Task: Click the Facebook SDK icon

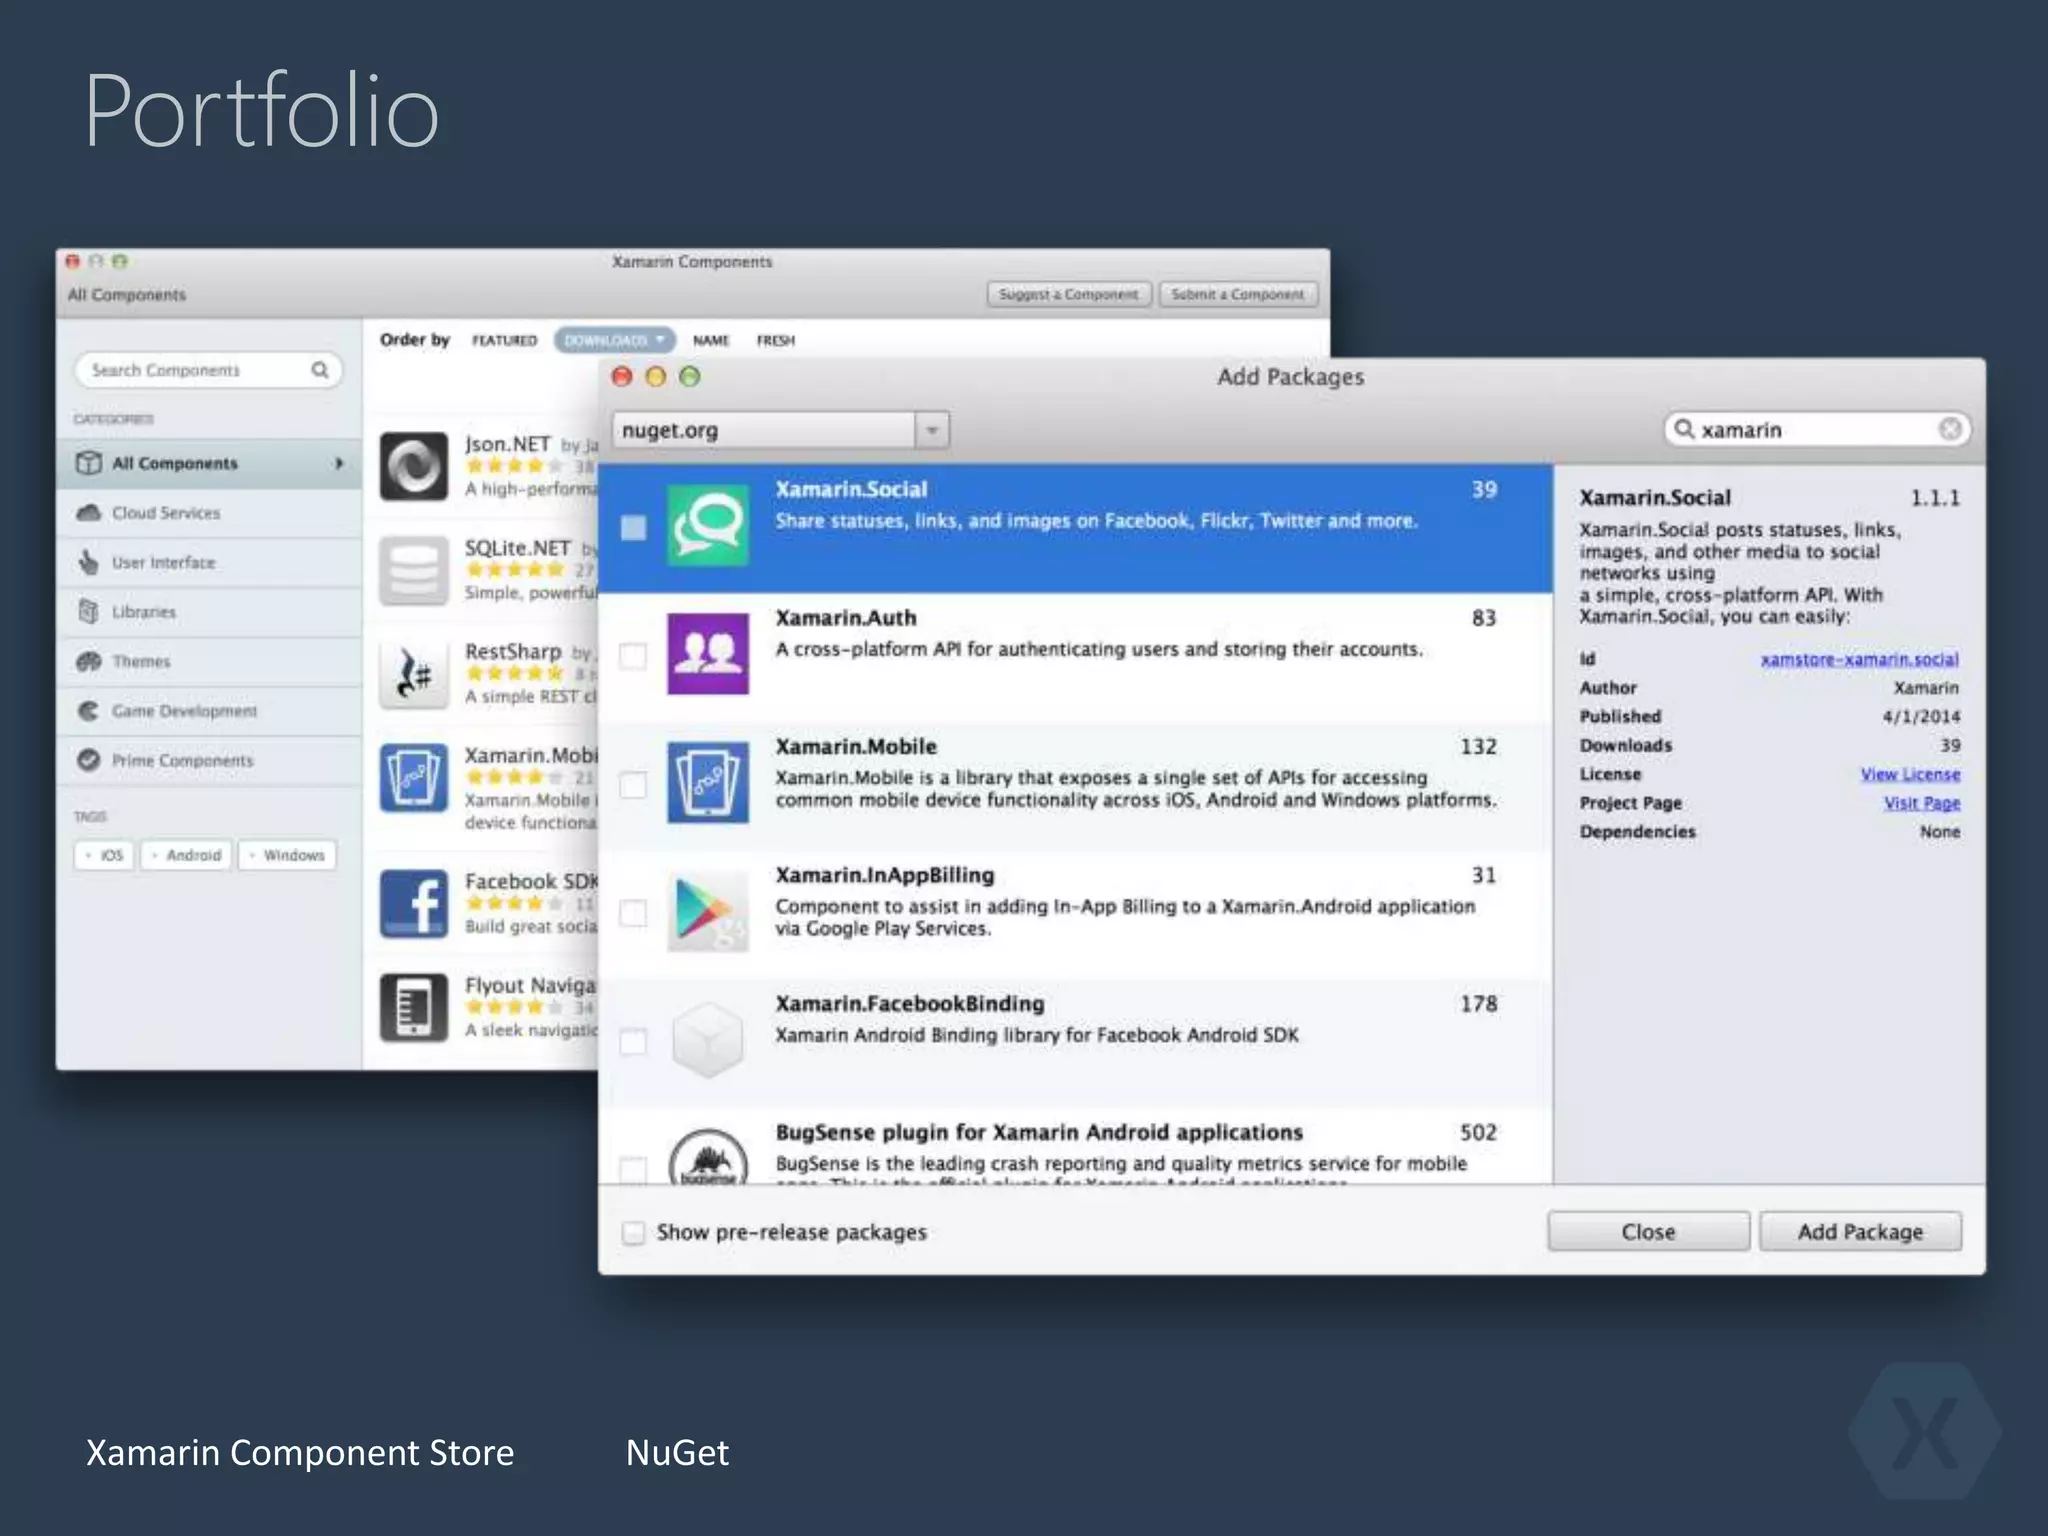Action: (x=414, y=903)
